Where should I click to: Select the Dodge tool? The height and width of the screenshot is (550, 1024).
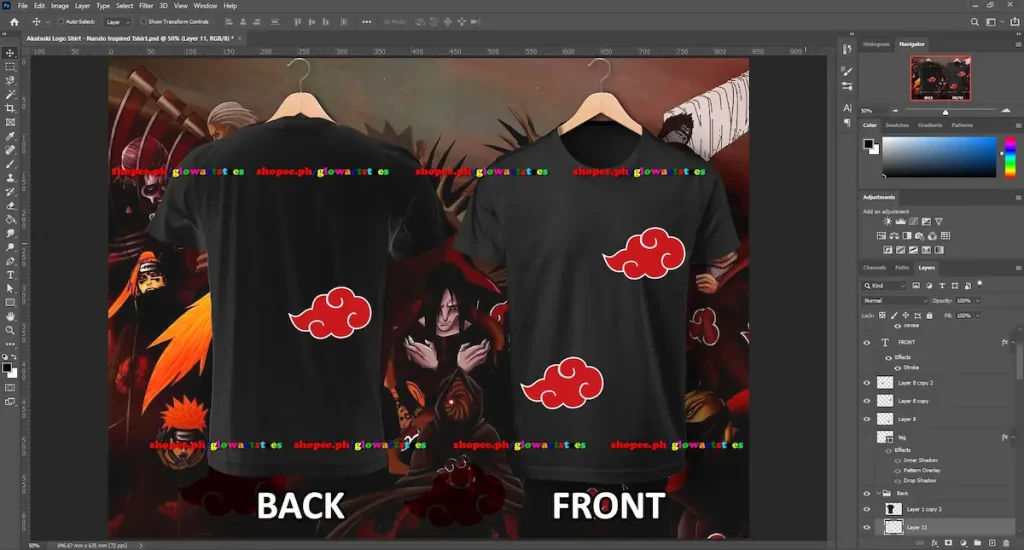pos(10,247)
